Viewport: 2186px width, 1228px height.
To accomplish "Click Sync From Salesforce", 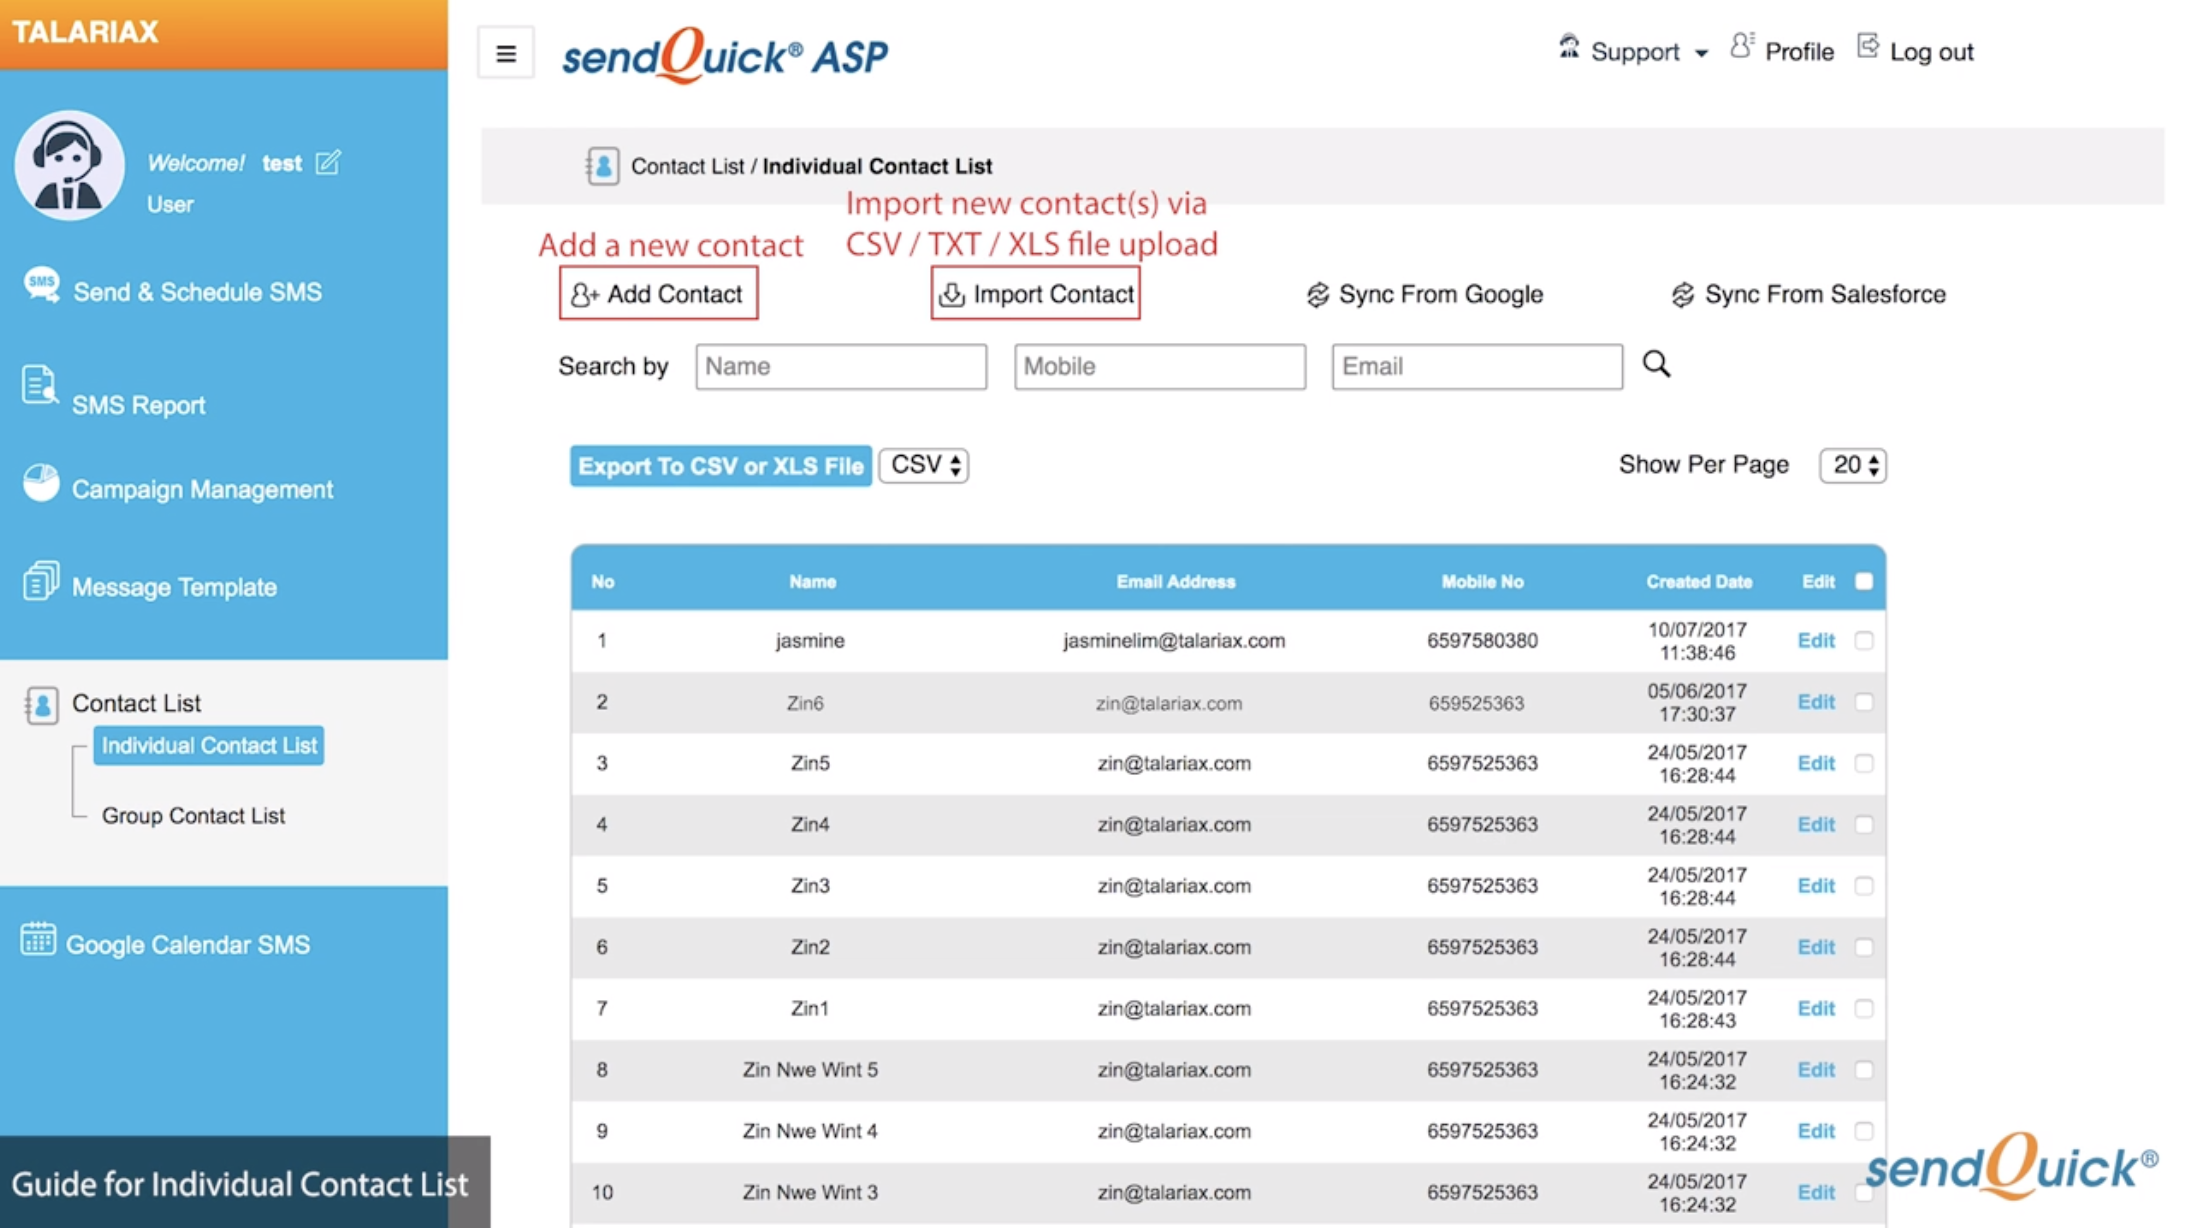I will 1809,294.
